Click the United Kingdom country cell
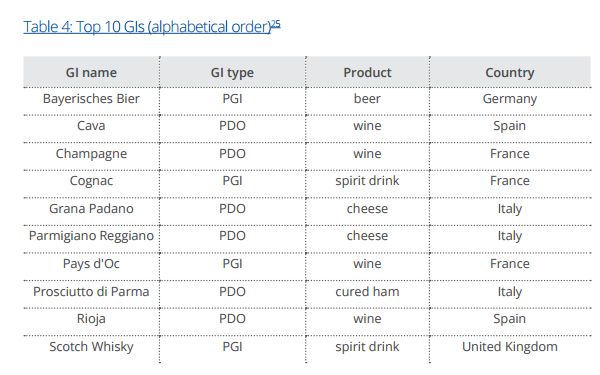 (x=510, y=347)
